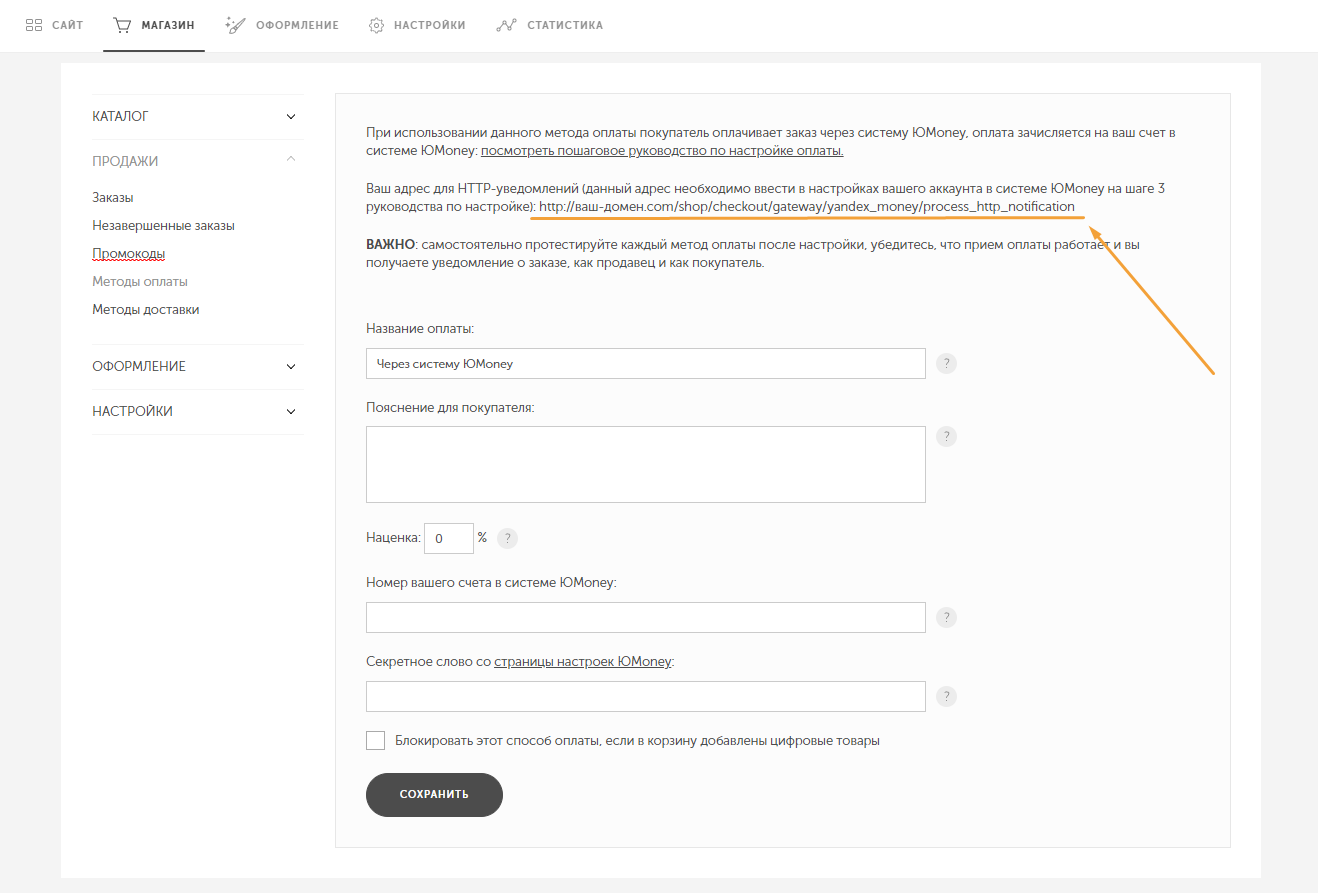
Task: Expand the Каталог sidebar section
Action: click(197, 117)
